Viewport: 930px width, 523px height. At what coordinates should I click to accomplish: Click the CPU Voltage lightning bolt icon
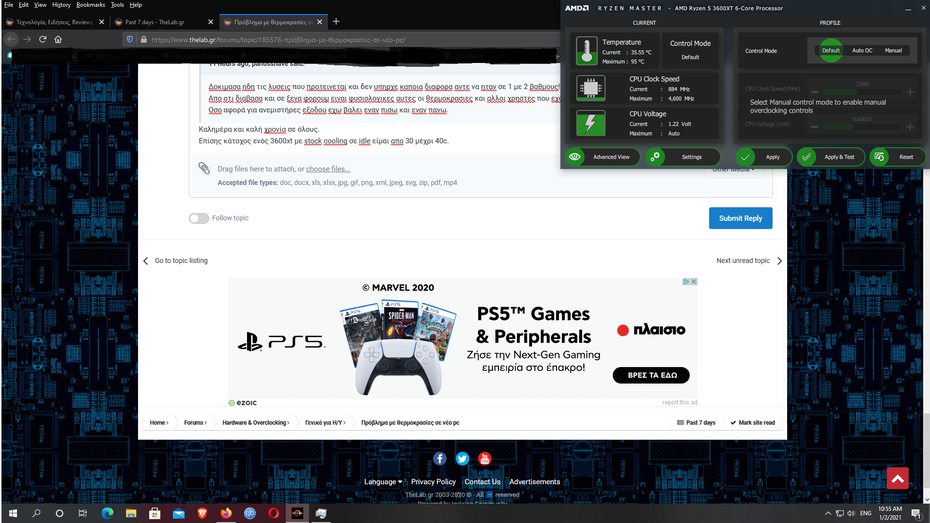click(590, 124)
